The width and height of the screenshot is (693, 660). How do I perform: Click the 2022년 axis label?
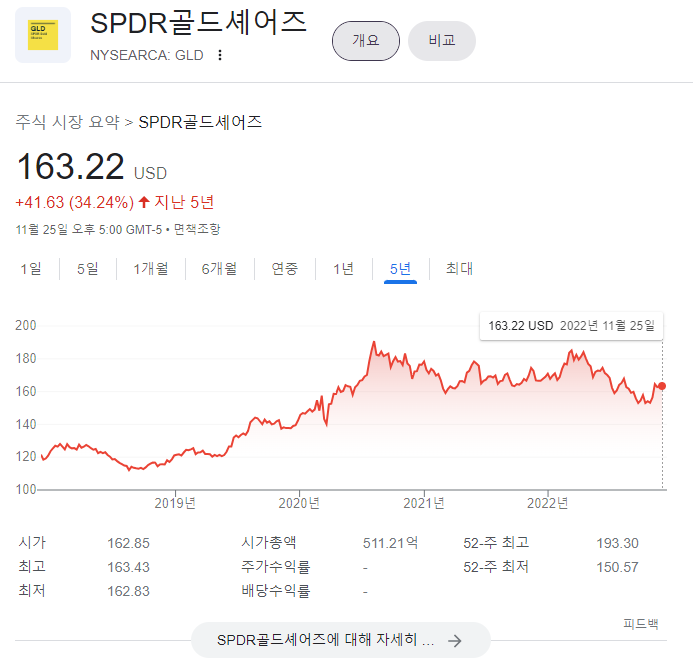pyautogui.click(x=548, y=503)
